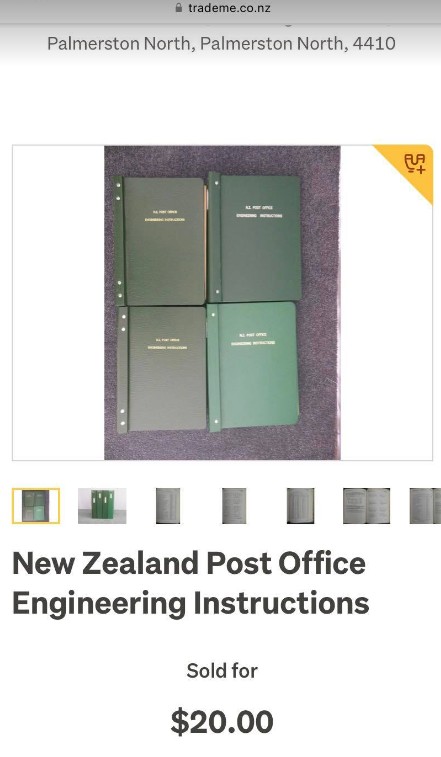The image size is (441, 757).
Task: View the open two-page spread thumbnail
Action: 367,505
